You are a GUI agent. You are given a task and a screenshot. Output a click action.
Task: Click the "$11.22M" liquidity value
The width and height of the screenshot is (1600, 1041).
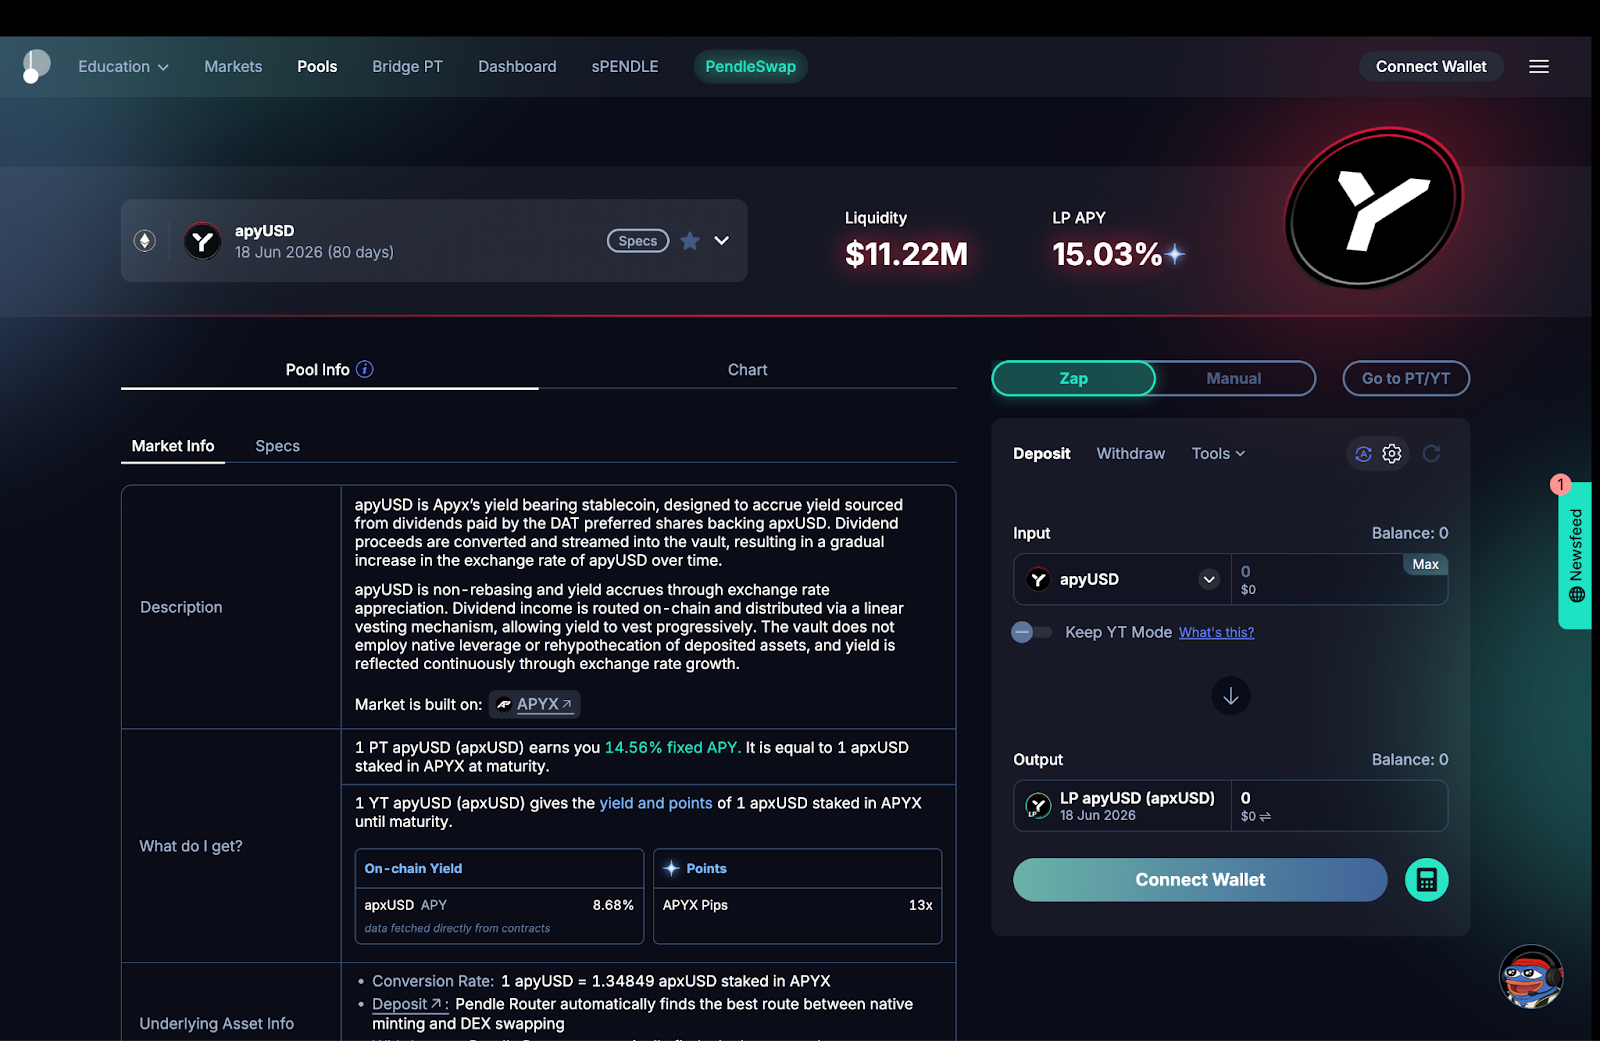point(906,254)
